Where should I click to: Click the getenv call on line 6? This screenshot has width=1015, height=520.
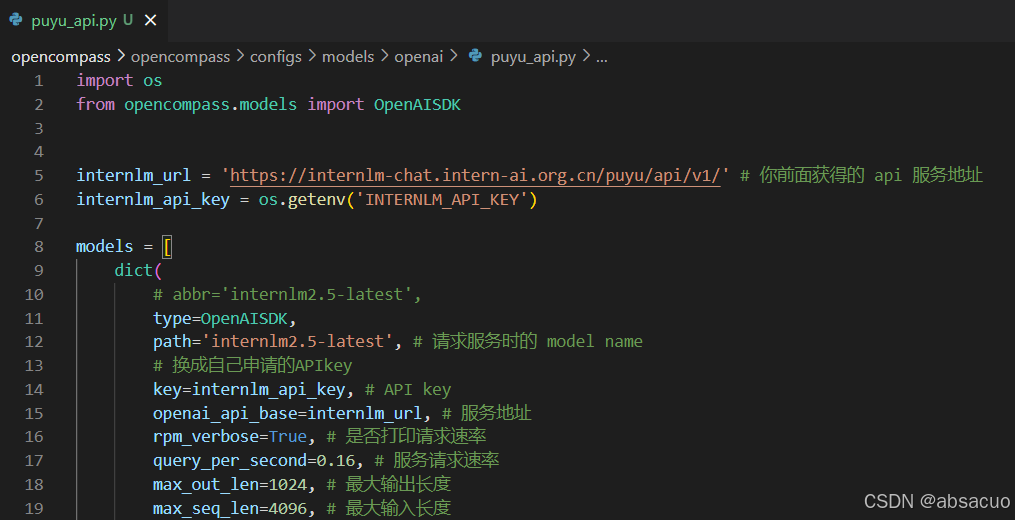tap(317, 199)
